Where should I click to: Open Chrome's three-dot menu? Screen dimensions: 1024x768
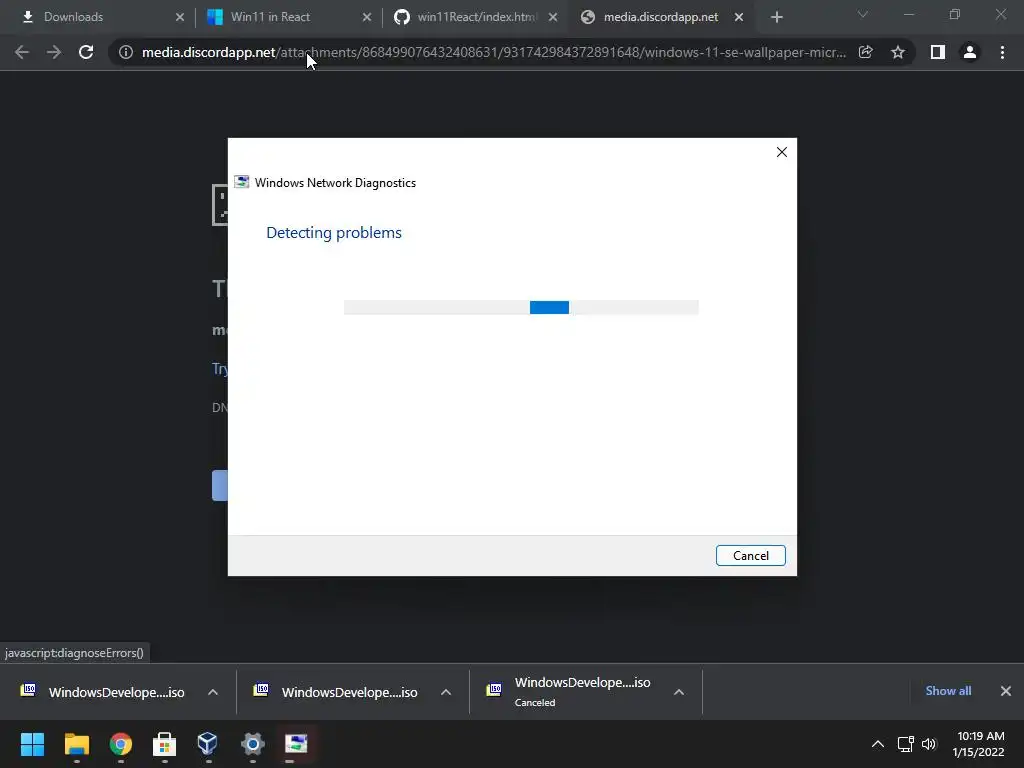point(1002,52)
